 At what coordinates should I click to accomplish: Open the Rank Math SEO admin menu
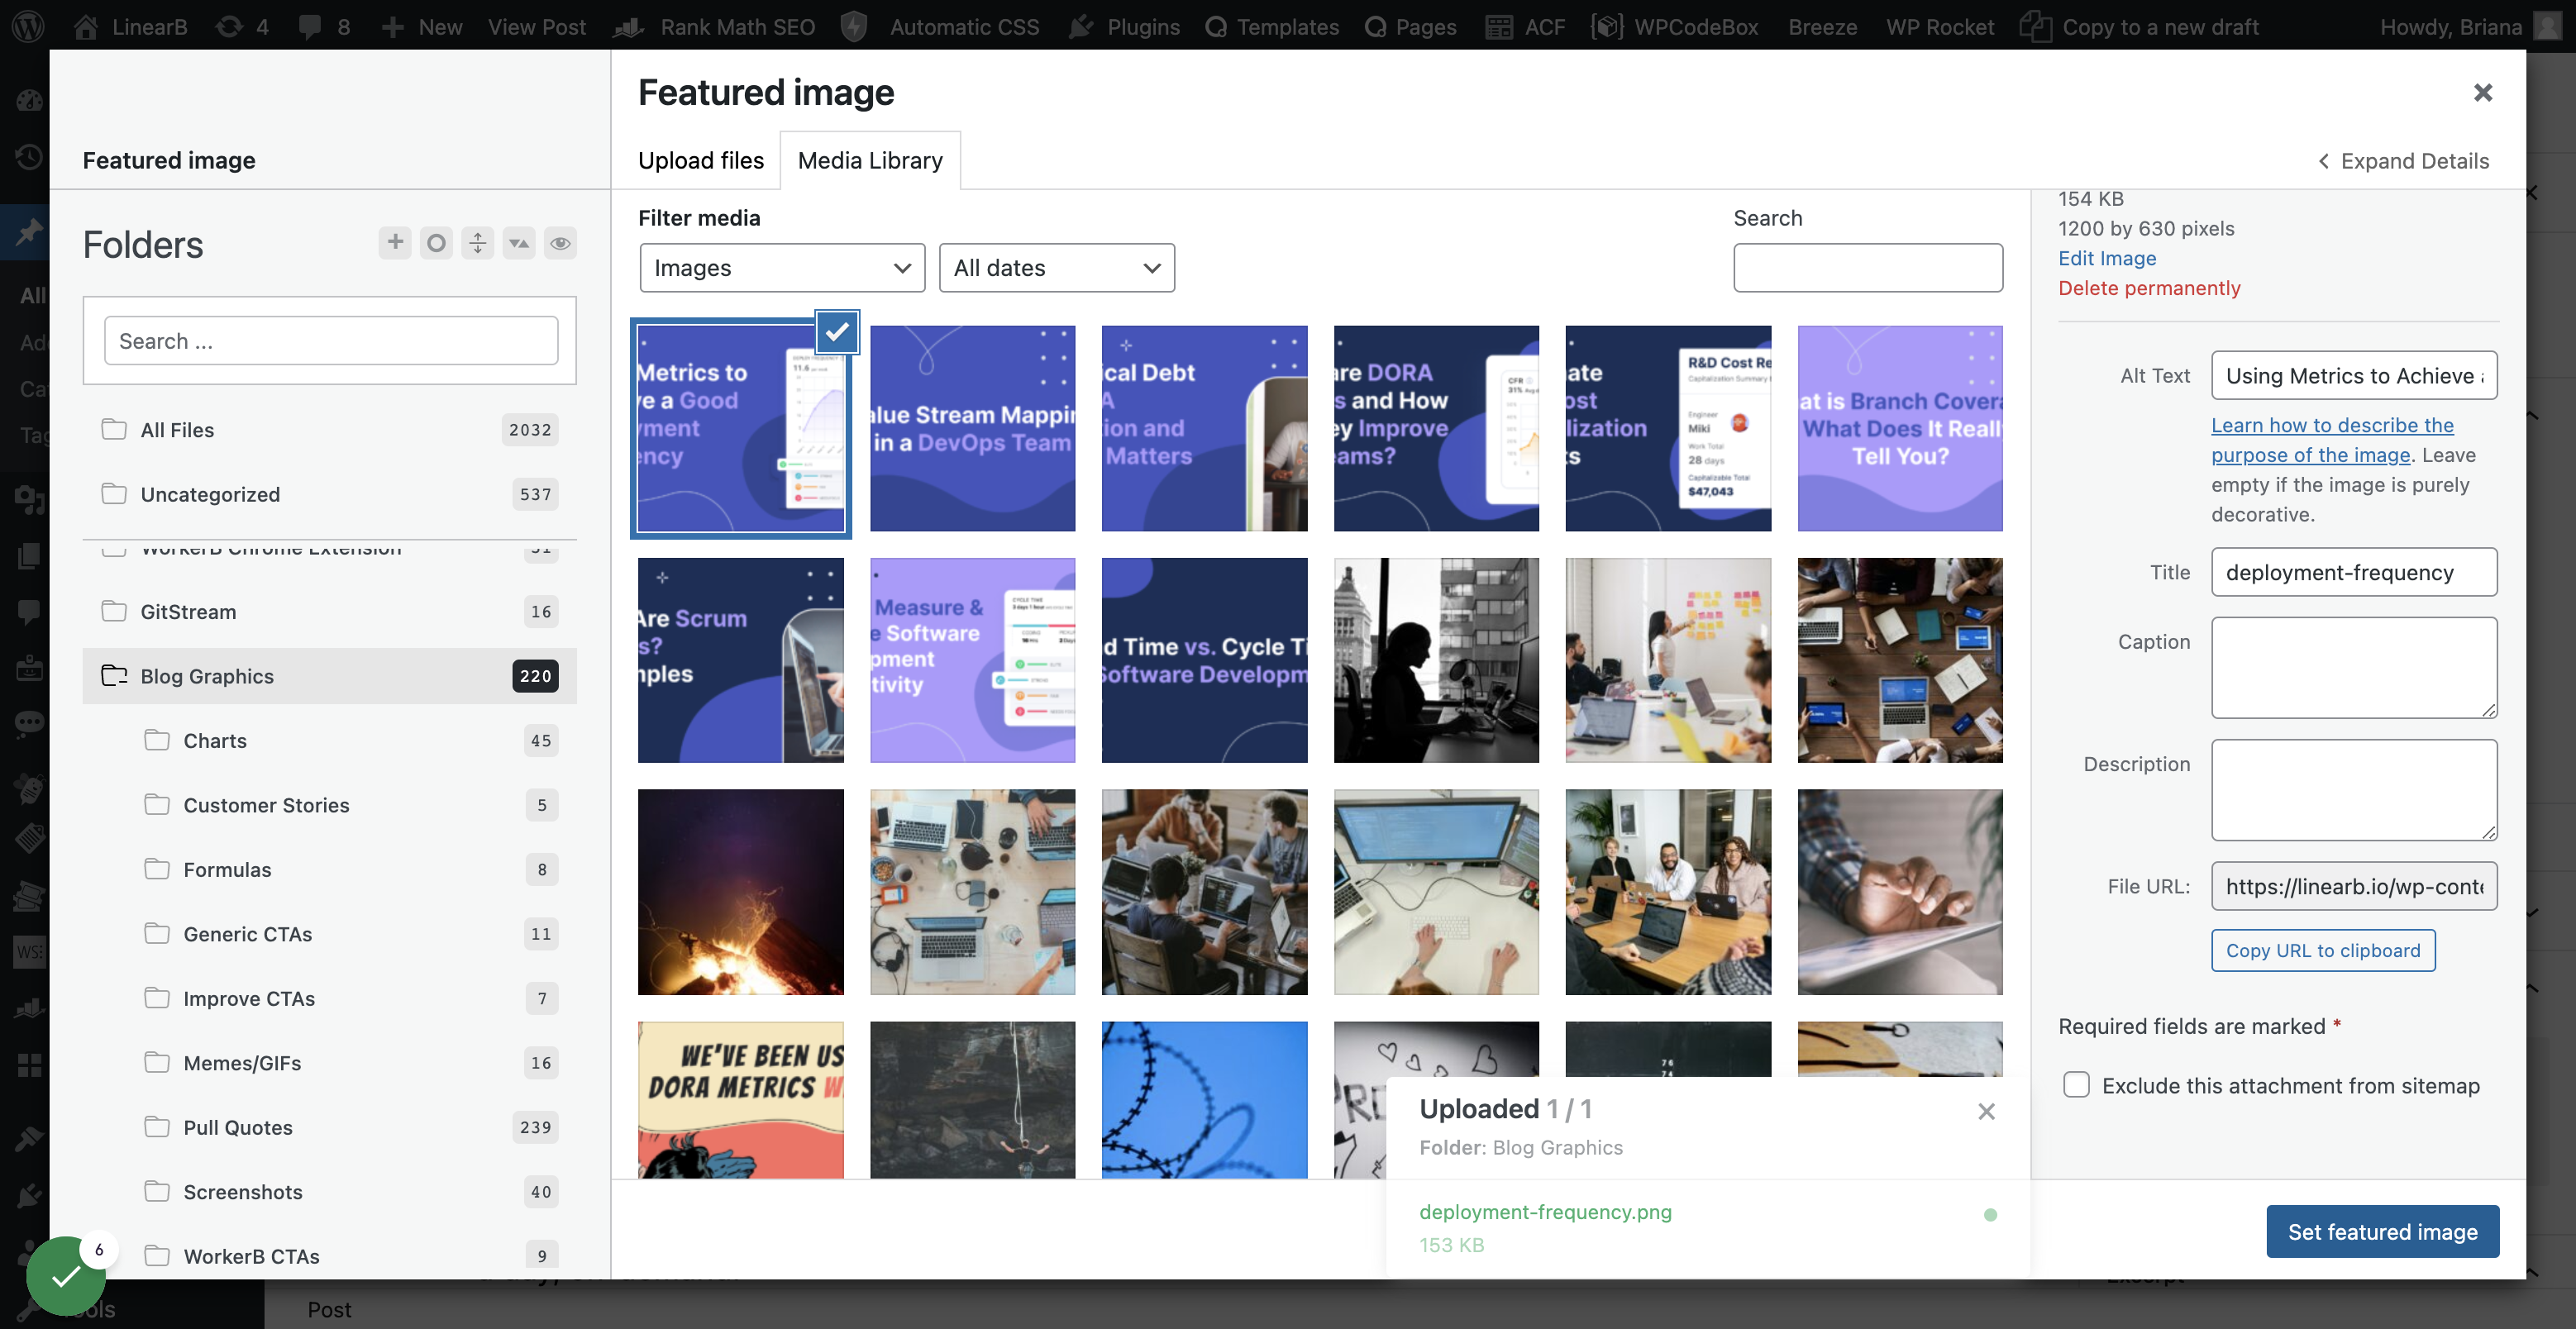(715, 26)
